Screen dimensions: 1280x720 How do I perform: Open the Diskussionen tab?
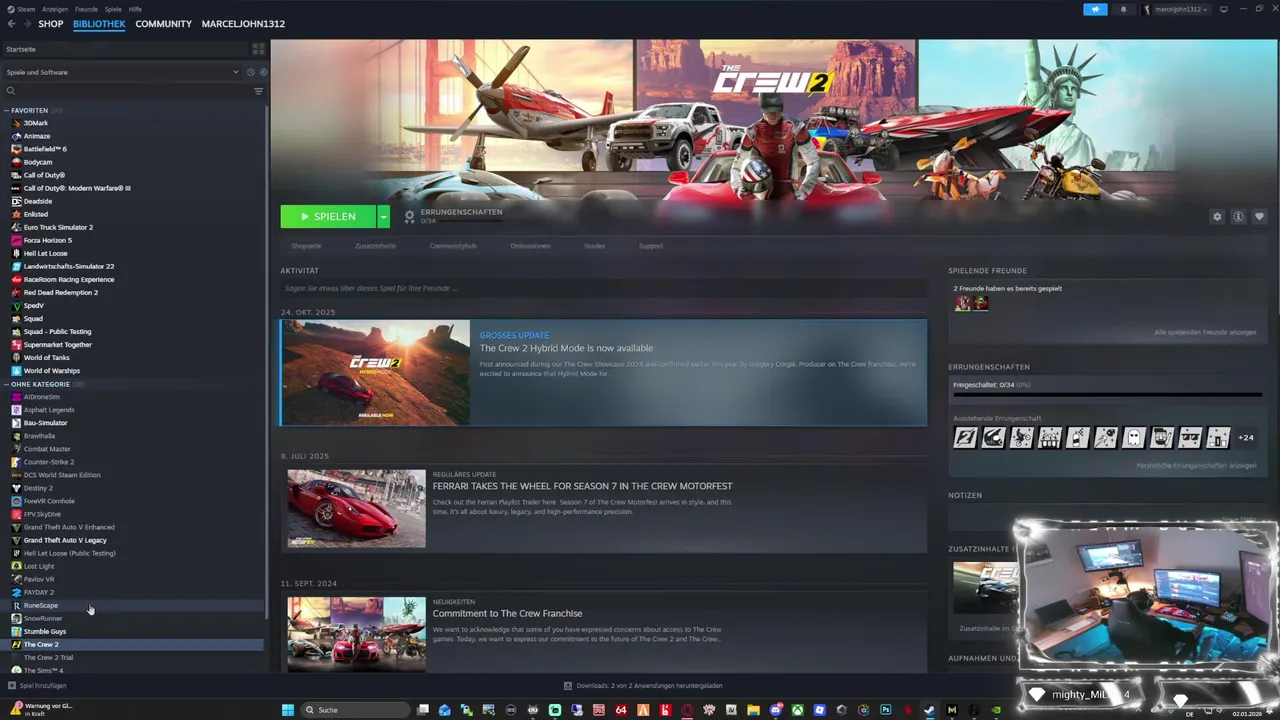(530, 246)
